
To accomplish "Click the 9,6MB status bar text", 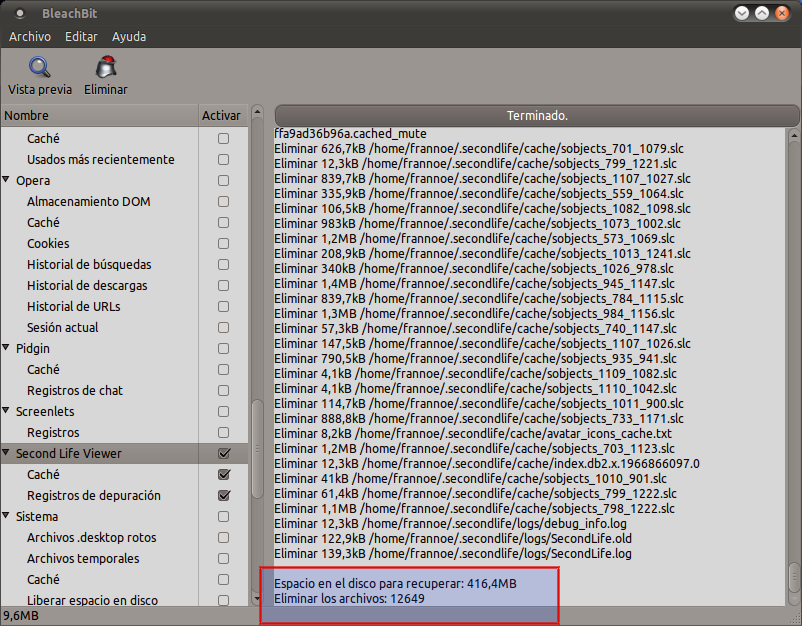I will pos(21,616).
